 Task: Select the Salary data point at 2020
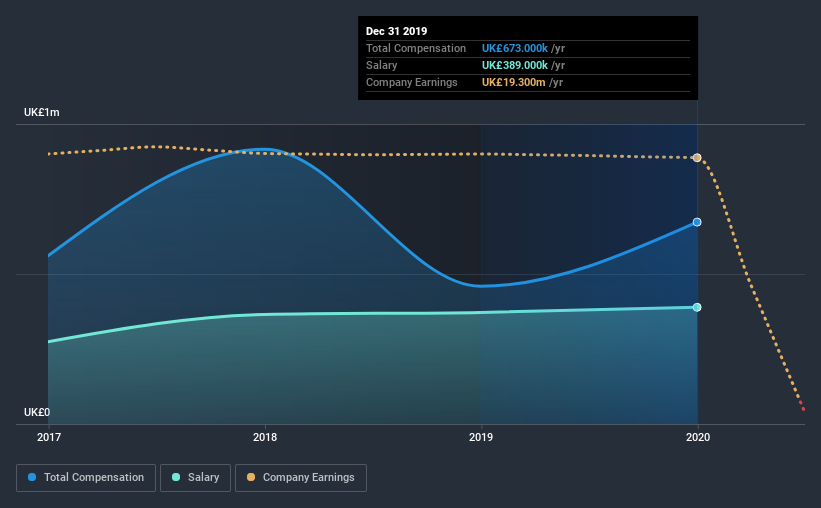tap(697, 307)
